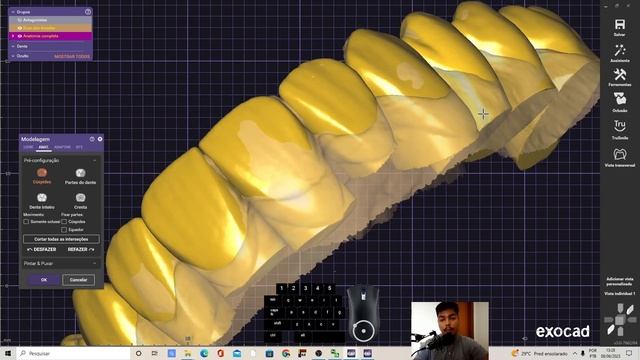Close the Modelagem panel with X icon
This screenshot has height=360, width=640.
[100, 139]
